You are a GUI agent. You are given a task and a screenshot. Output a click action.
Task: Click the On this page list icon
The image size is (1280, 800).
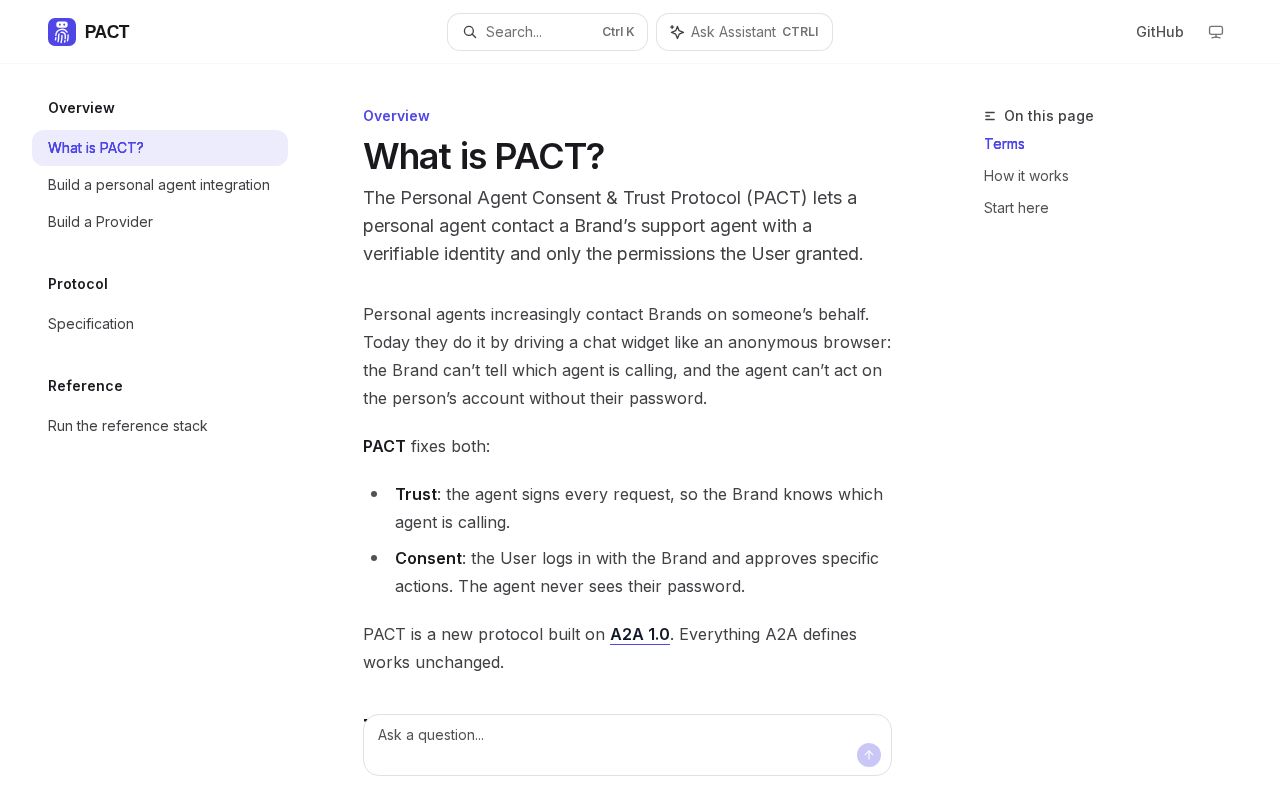click(990, 116)
